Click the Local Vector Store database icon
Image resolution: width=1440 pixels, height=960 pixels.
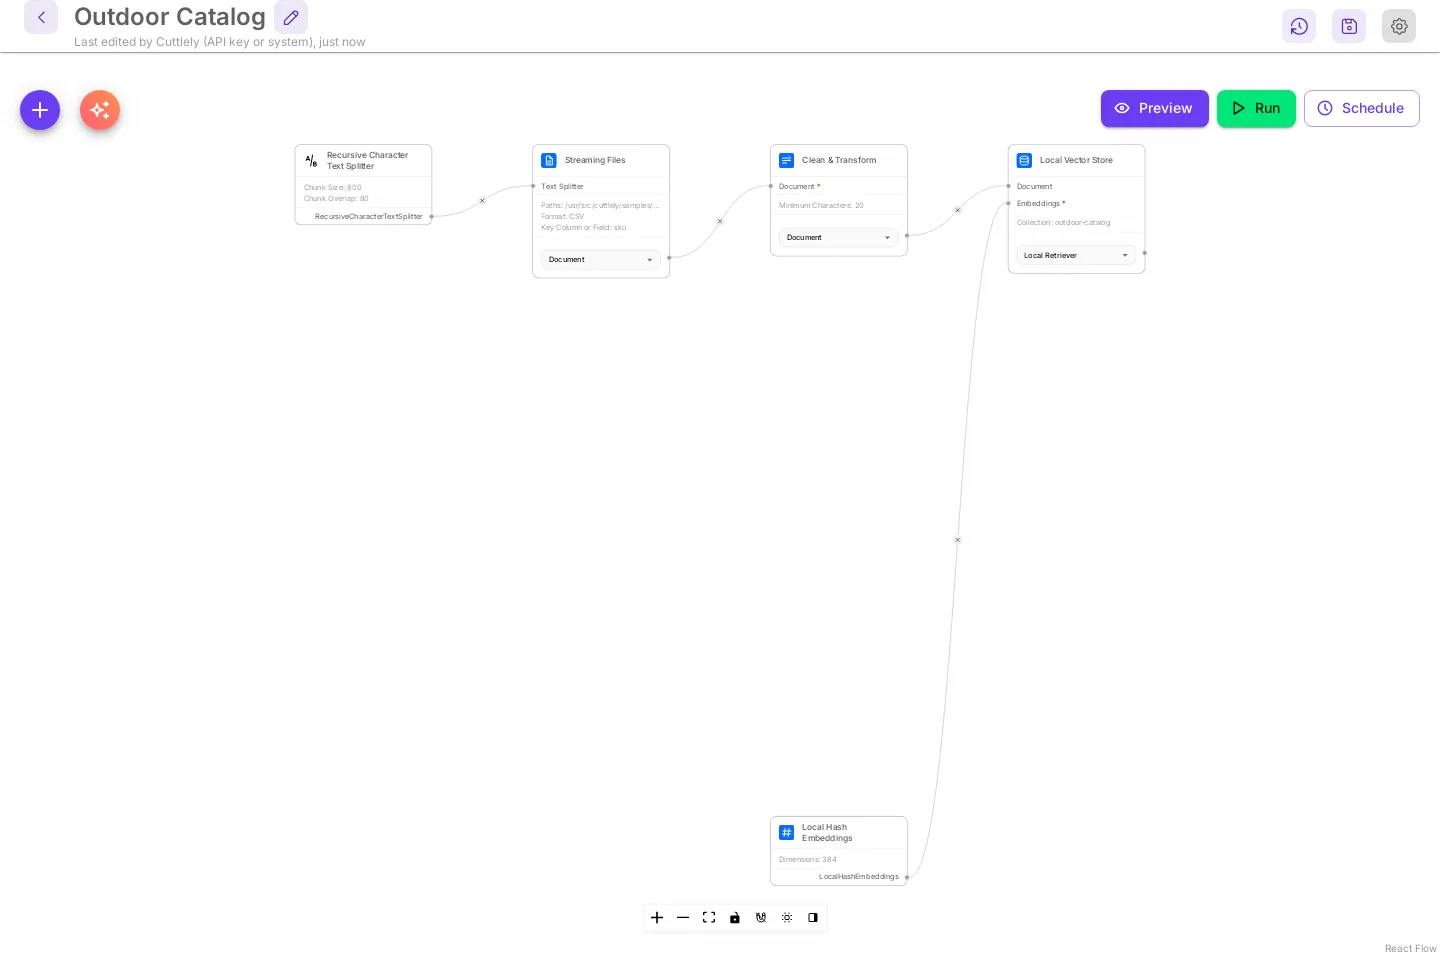1025,160
